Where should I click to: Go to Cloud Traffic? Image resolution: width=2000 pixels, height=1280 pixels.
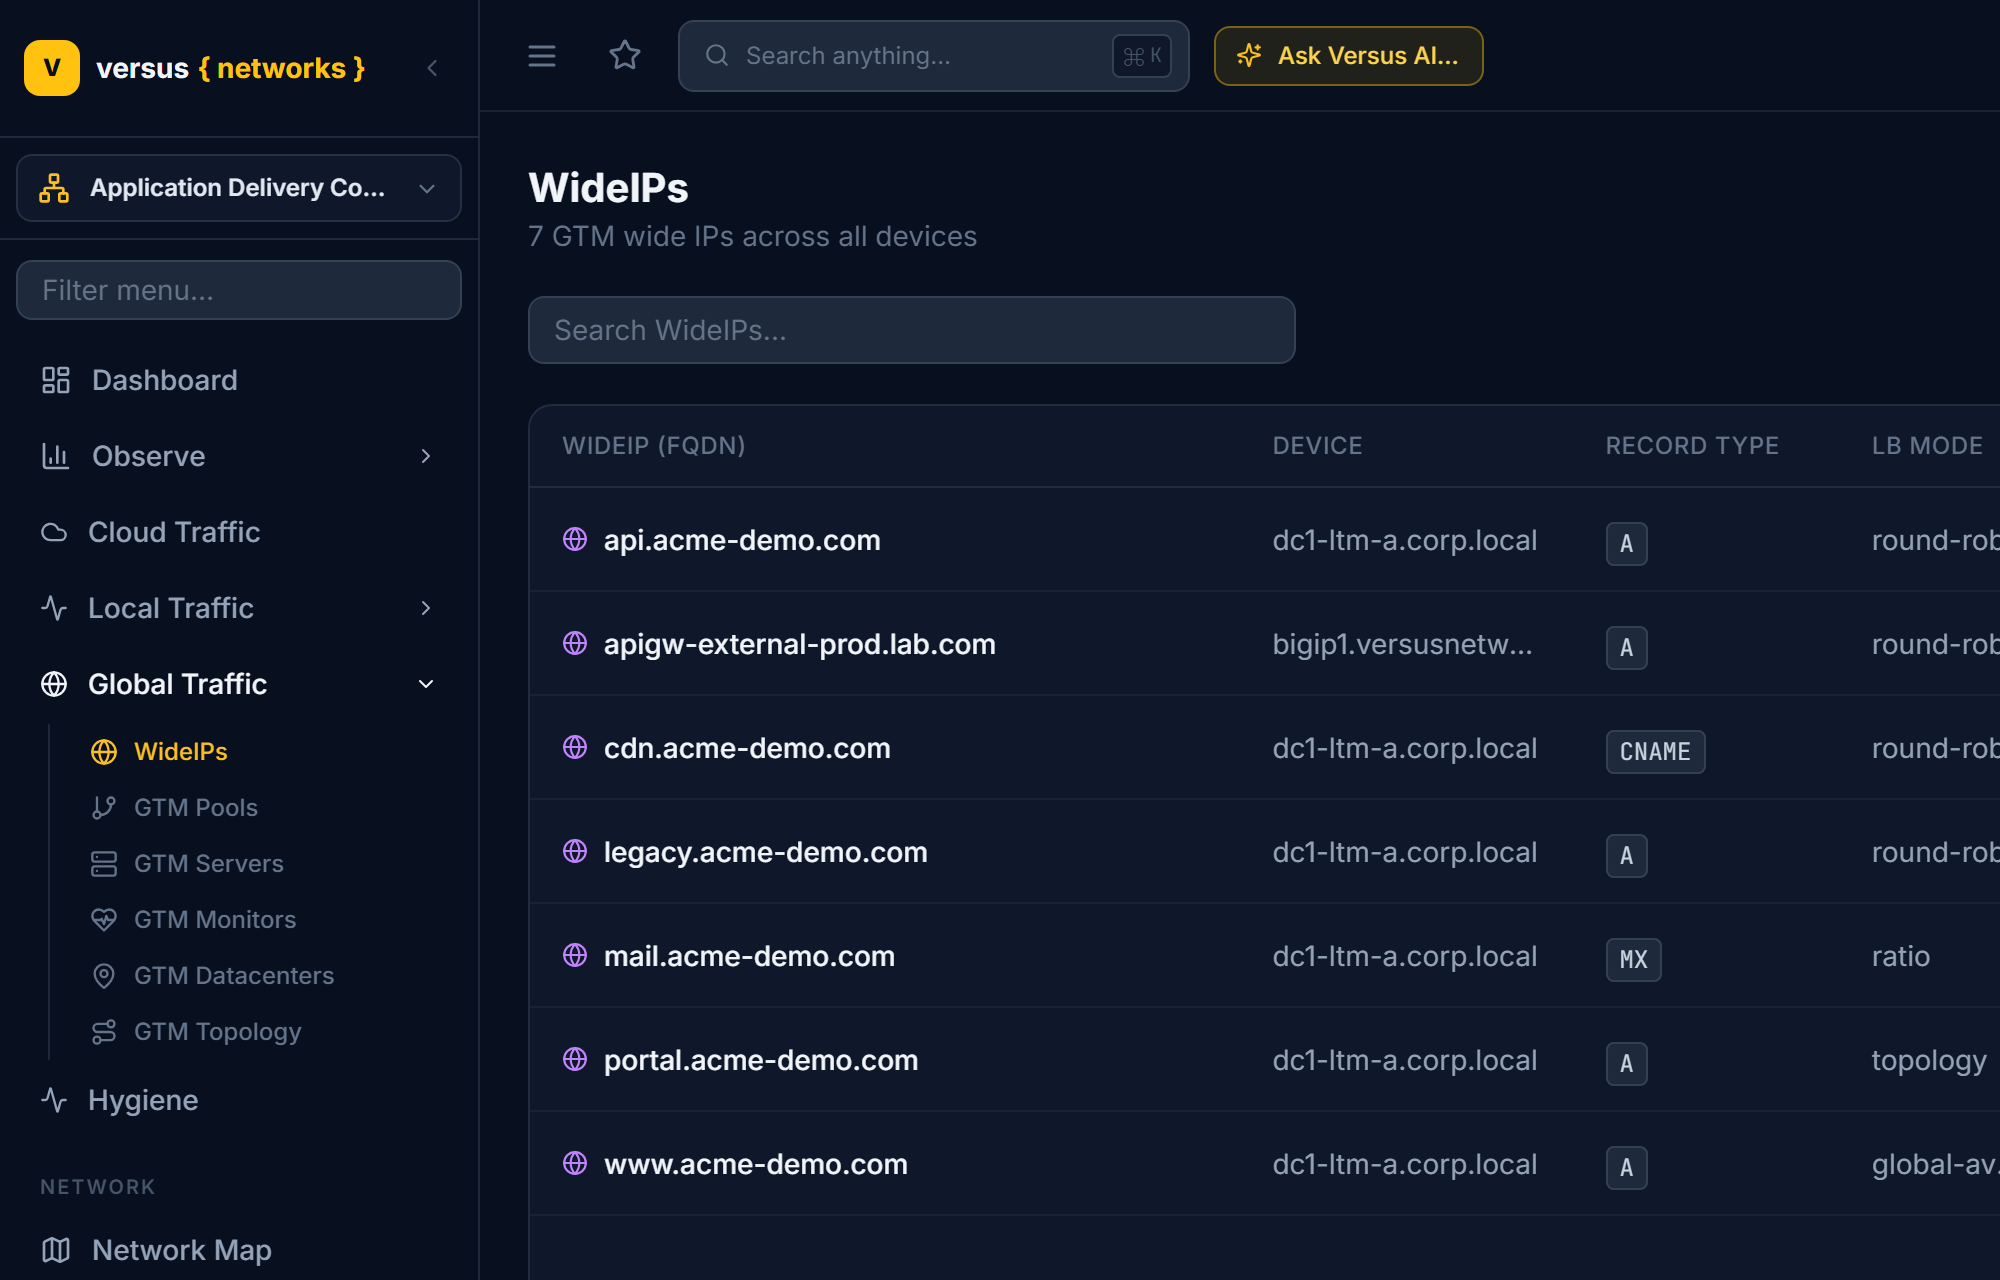(239, 532)
